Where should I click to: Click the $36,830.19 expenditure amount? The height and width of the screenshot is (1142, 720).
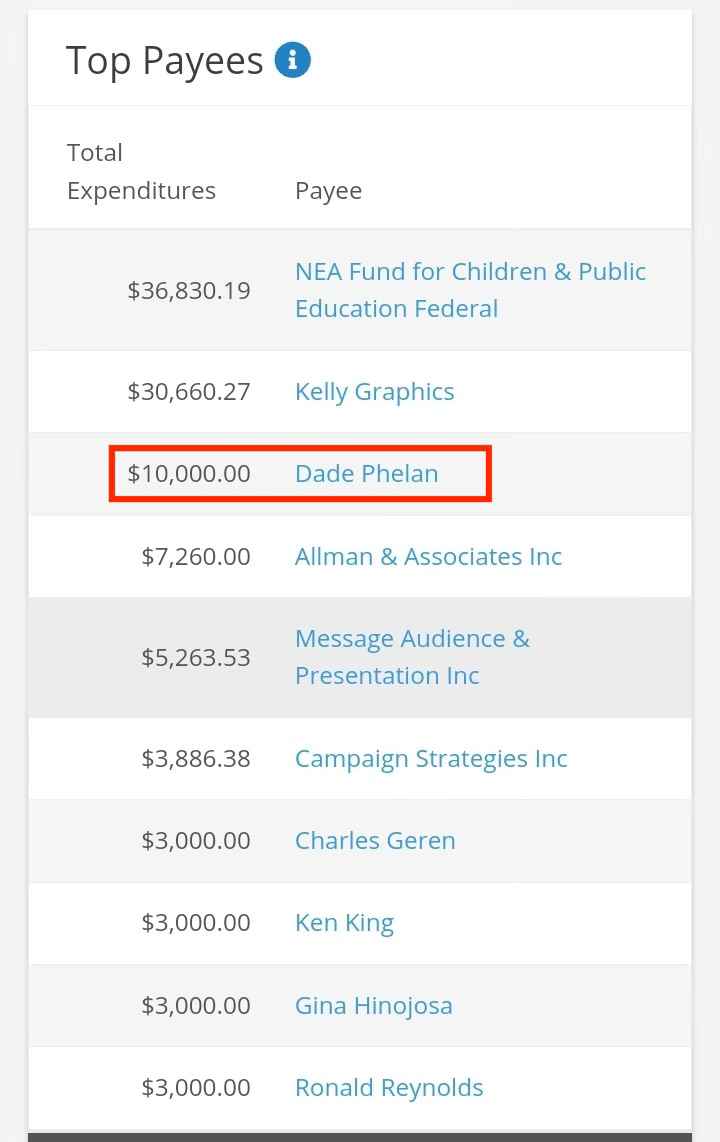[189, 291]
